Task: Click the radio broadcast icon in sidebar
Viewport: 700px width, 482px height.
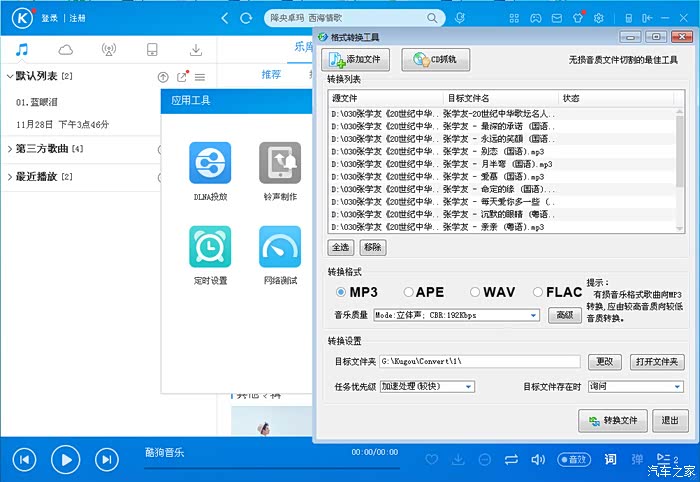Action: pos(109,49)
